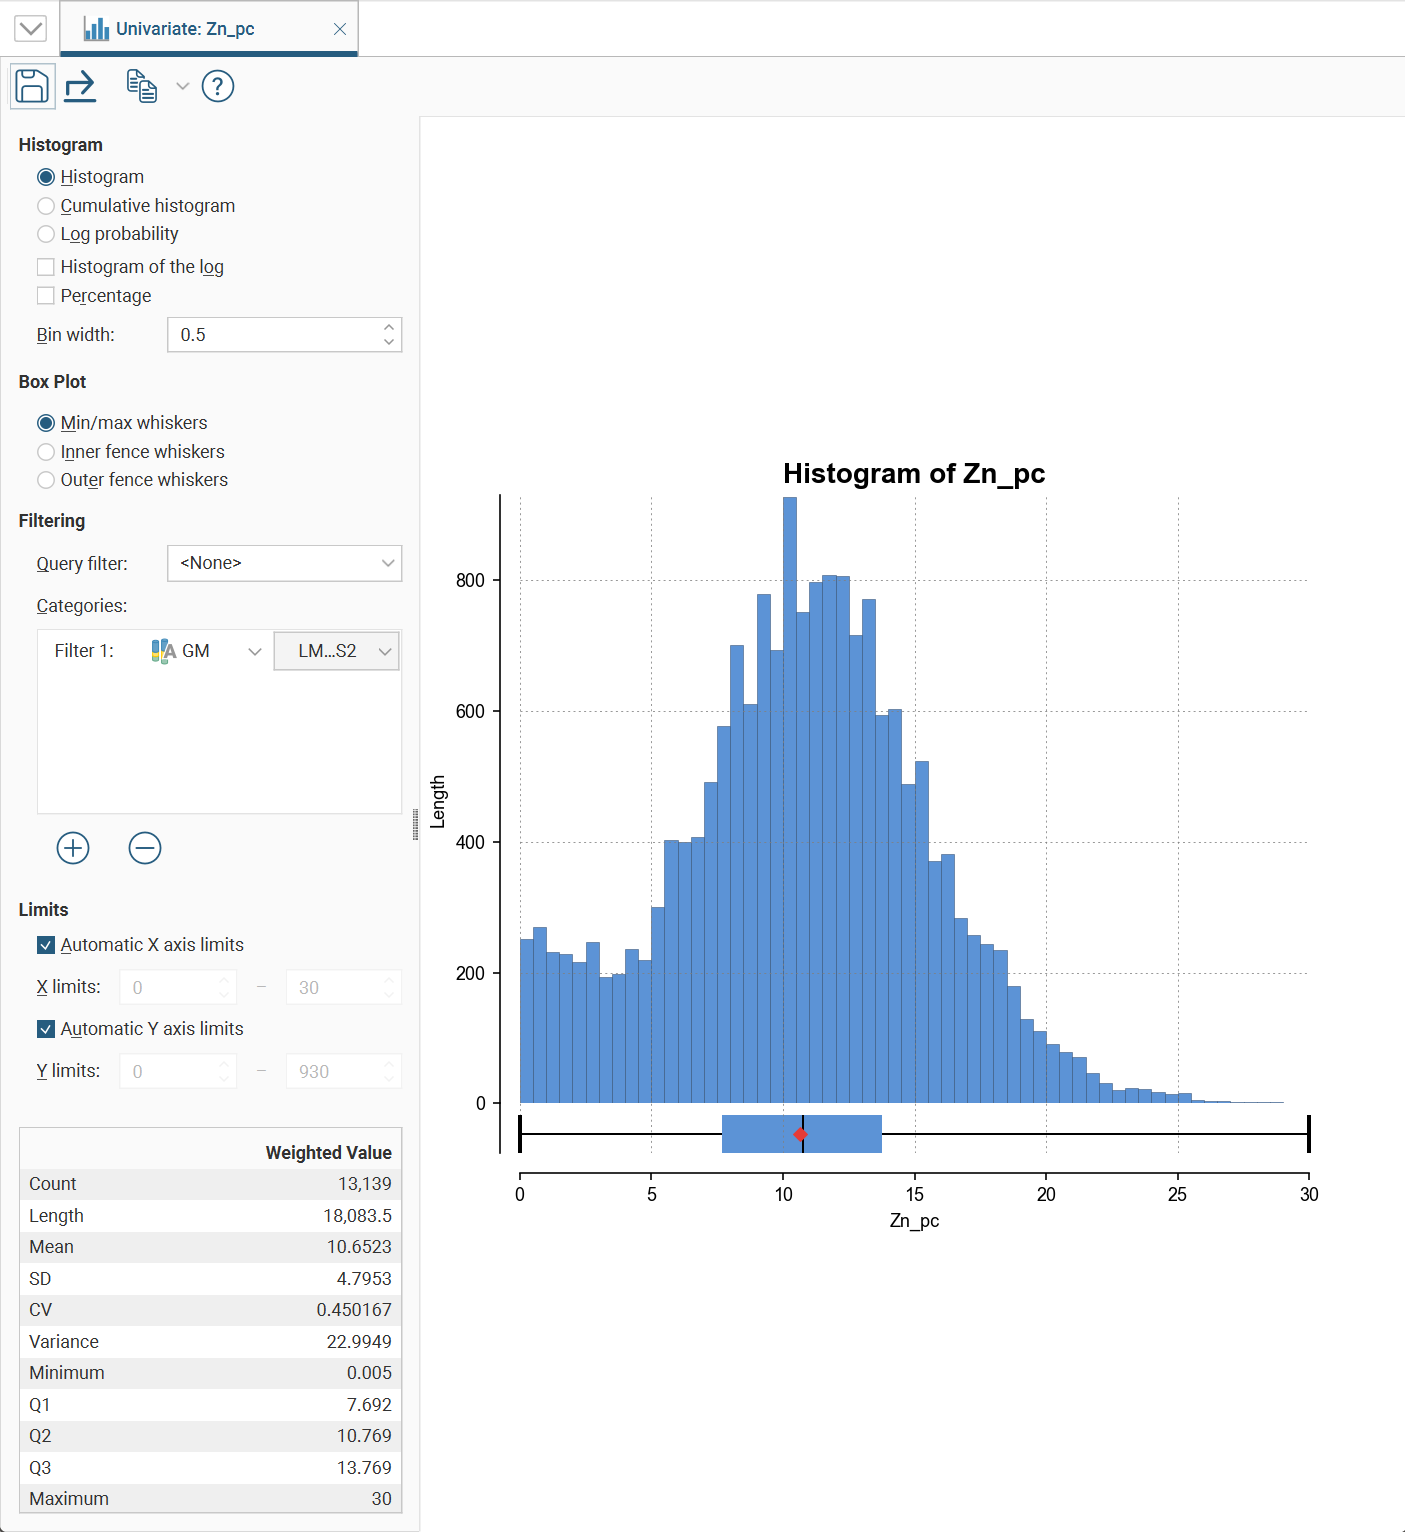This screenshot has height=1532, width=1405.
Task: Select the Cumulative histogram option
Action: tap(46, 206)
